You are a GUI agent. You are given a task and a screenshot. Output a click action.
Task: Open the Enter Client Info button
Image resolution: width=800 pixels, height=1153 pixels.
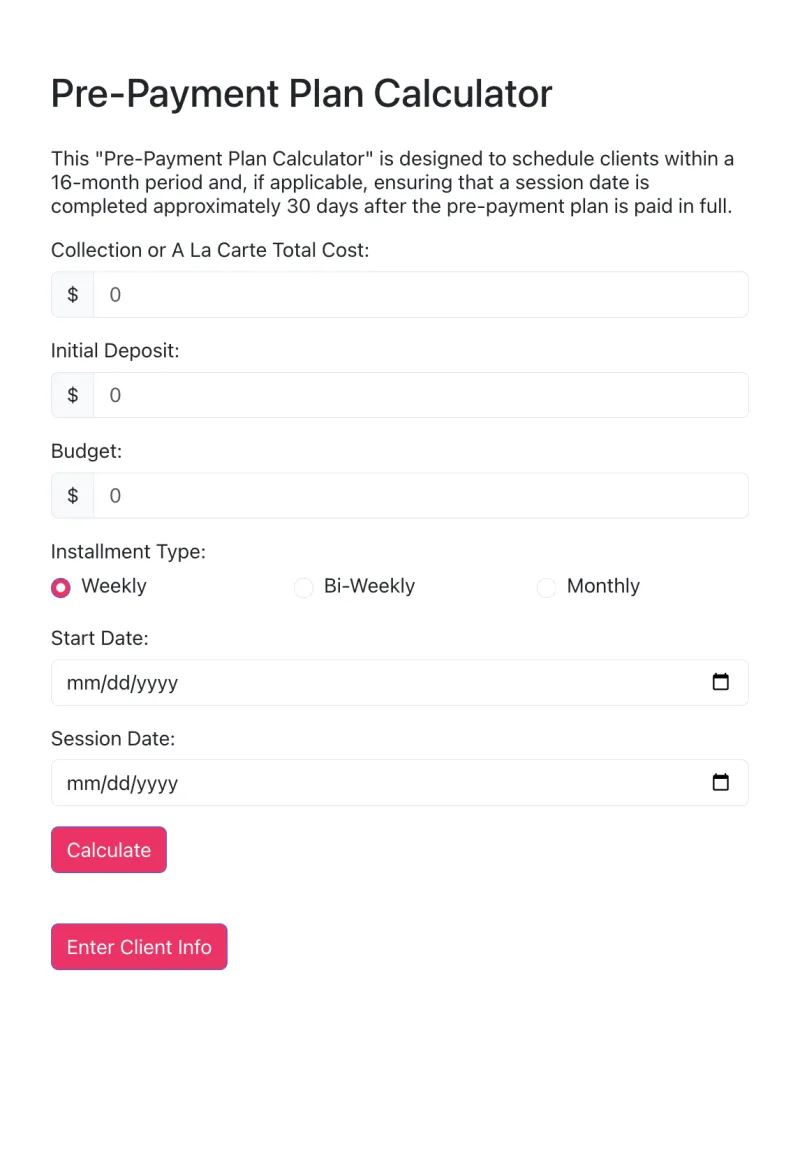[139, 947]
